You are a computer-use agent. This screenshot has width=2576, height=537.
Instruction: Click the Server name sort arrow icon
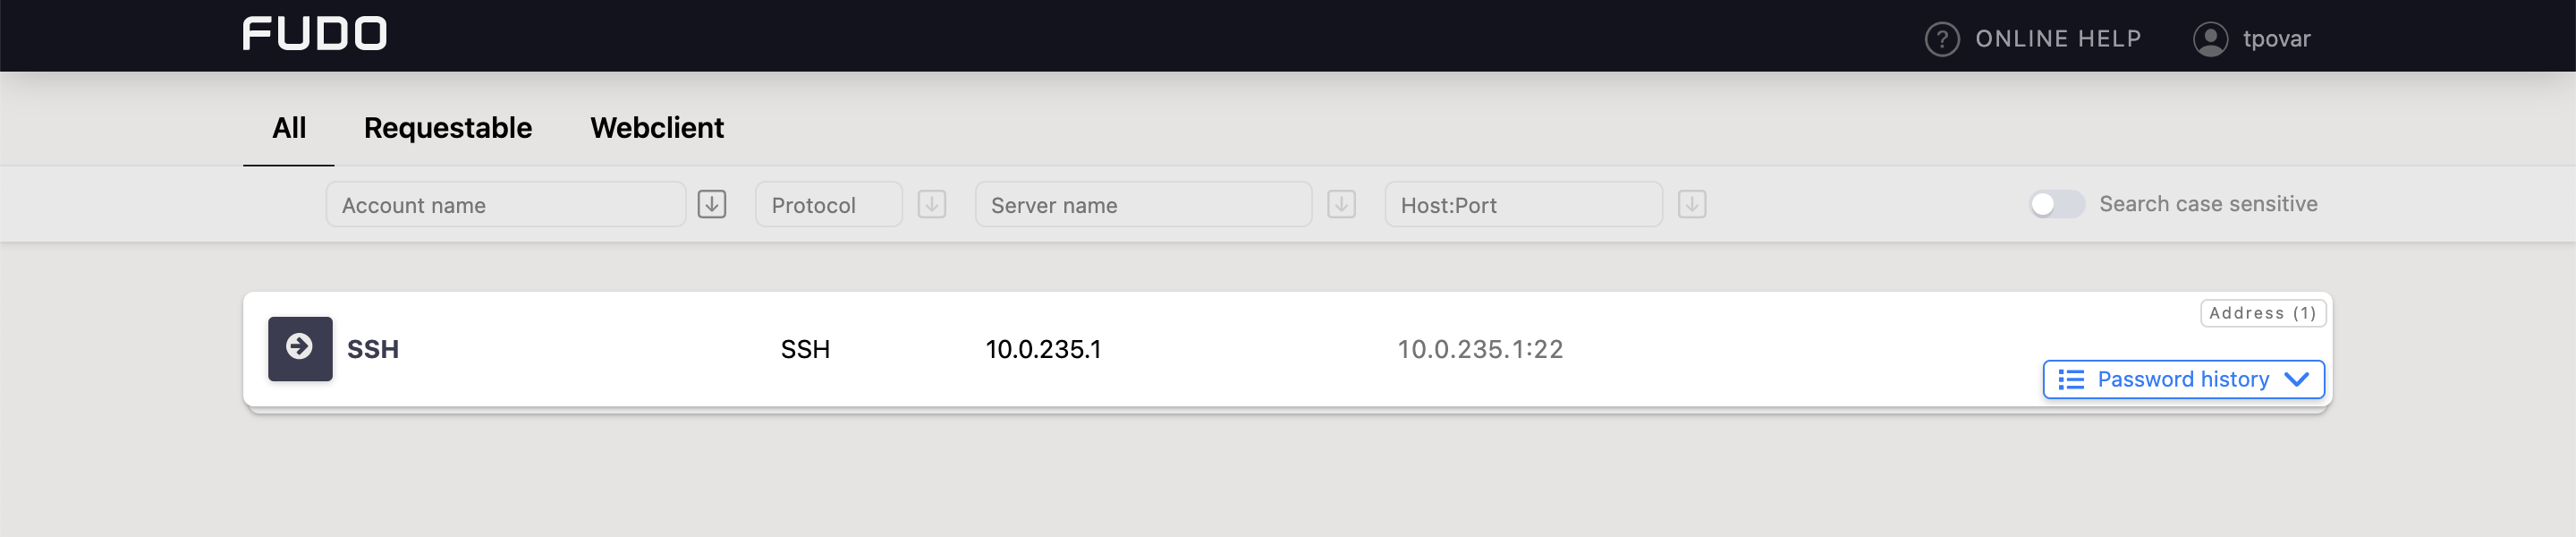[x=1342, y=204]
